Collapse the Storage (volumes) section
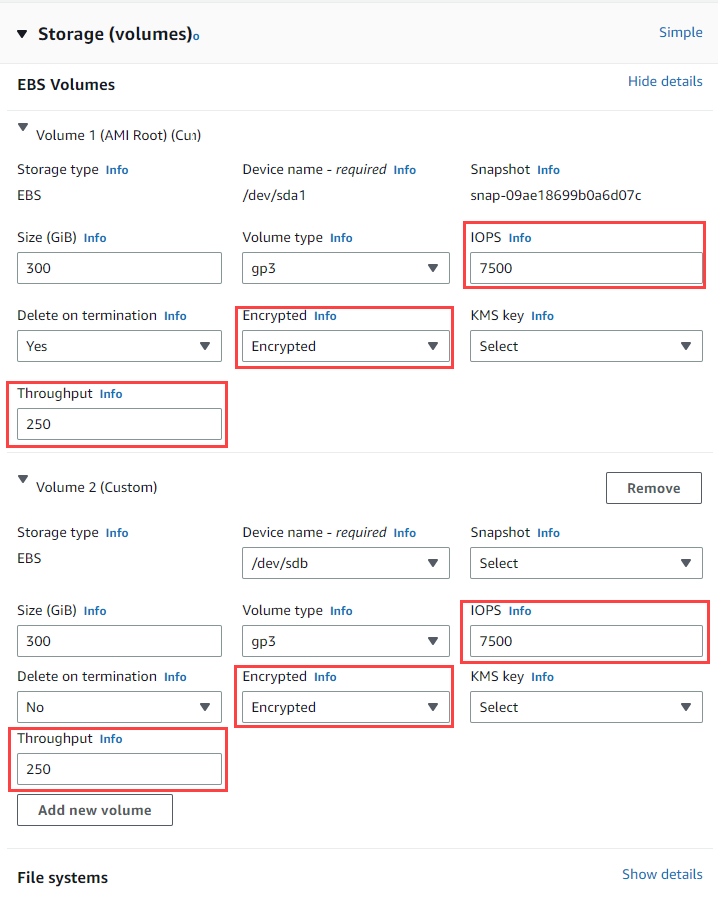This screenshot has height=910, width=718. [23, 34]
